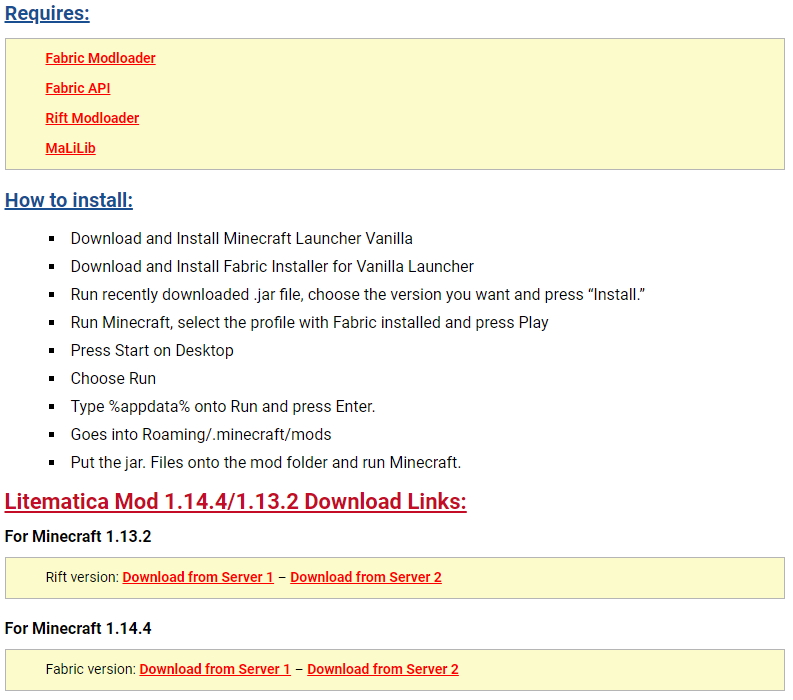
Task: Click the Roaming/.minecraft/mods step text
Action: coord(201,434)
